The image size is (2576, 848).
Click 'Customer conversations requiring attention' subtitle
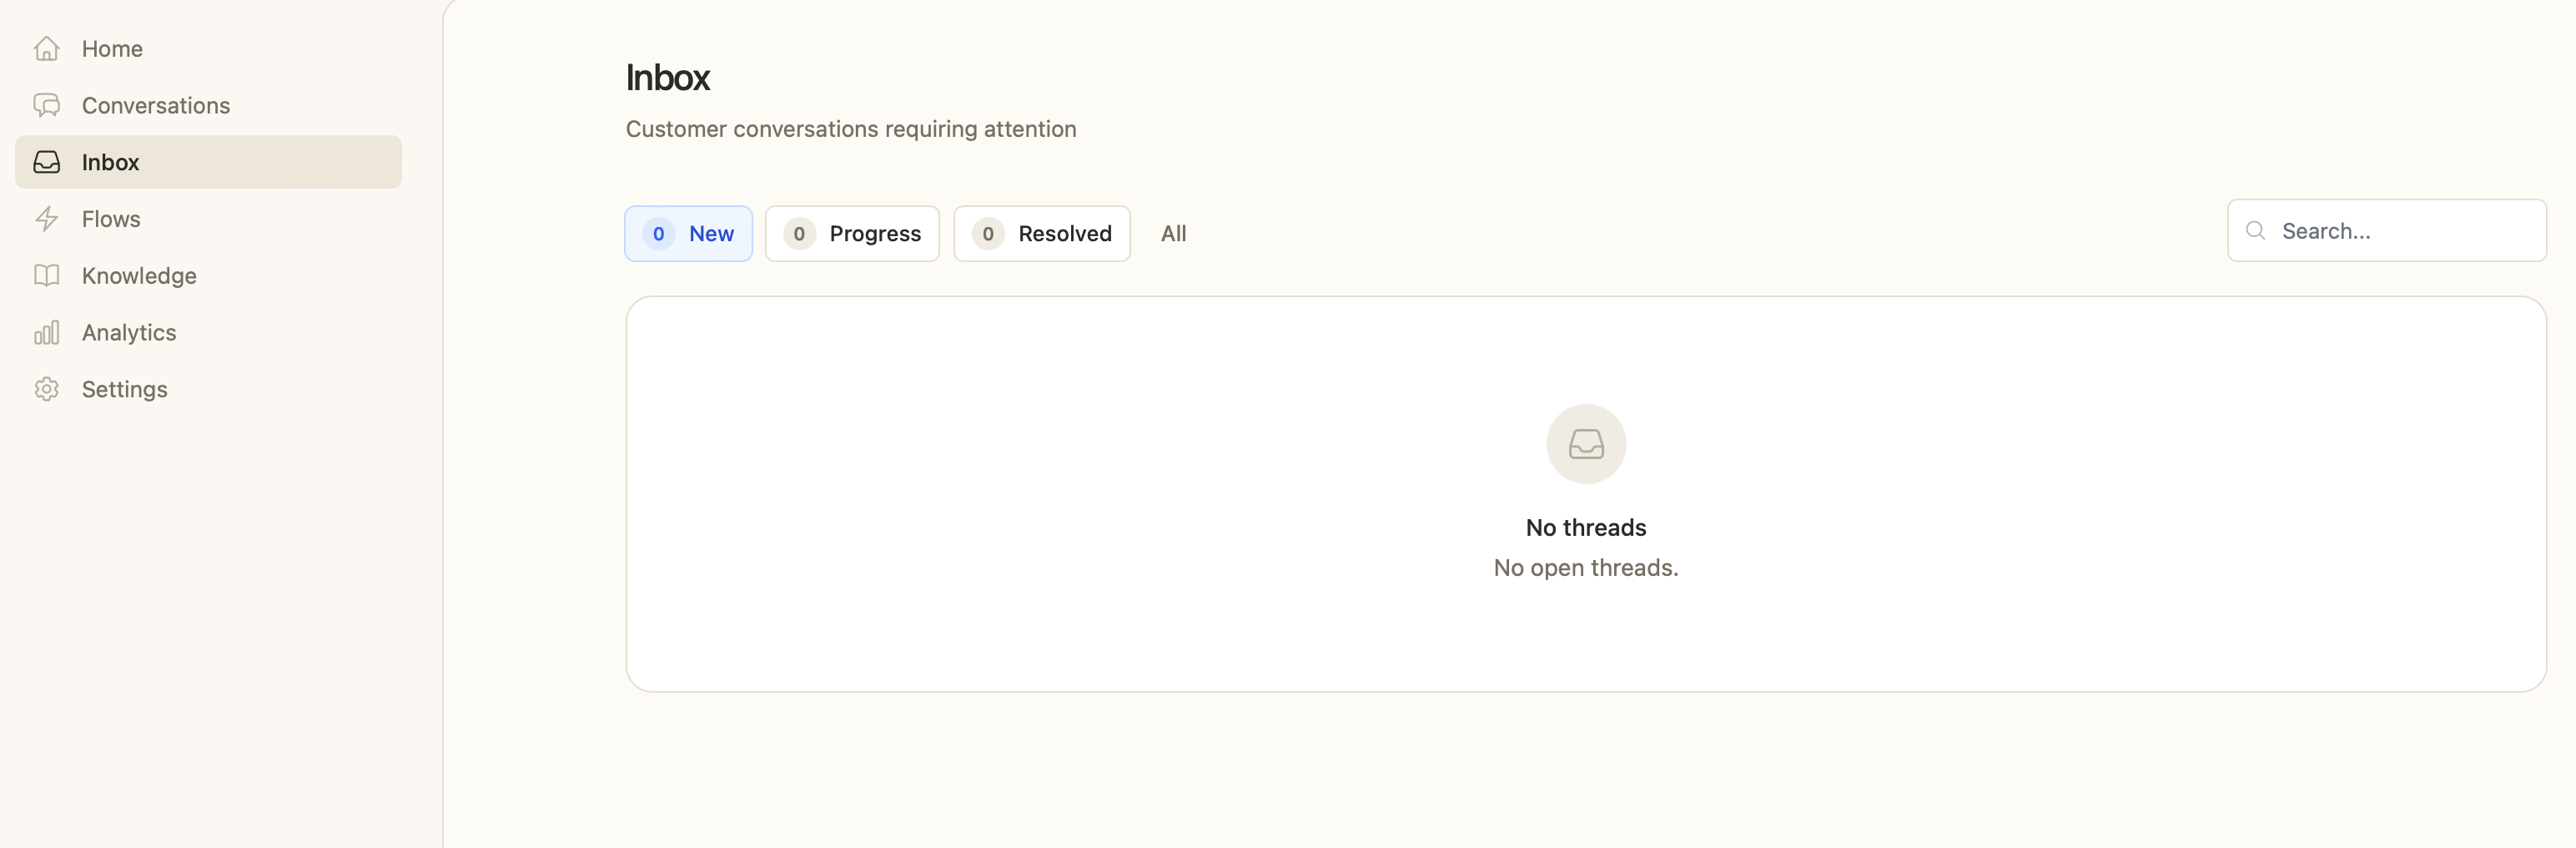tap(851, 129)
